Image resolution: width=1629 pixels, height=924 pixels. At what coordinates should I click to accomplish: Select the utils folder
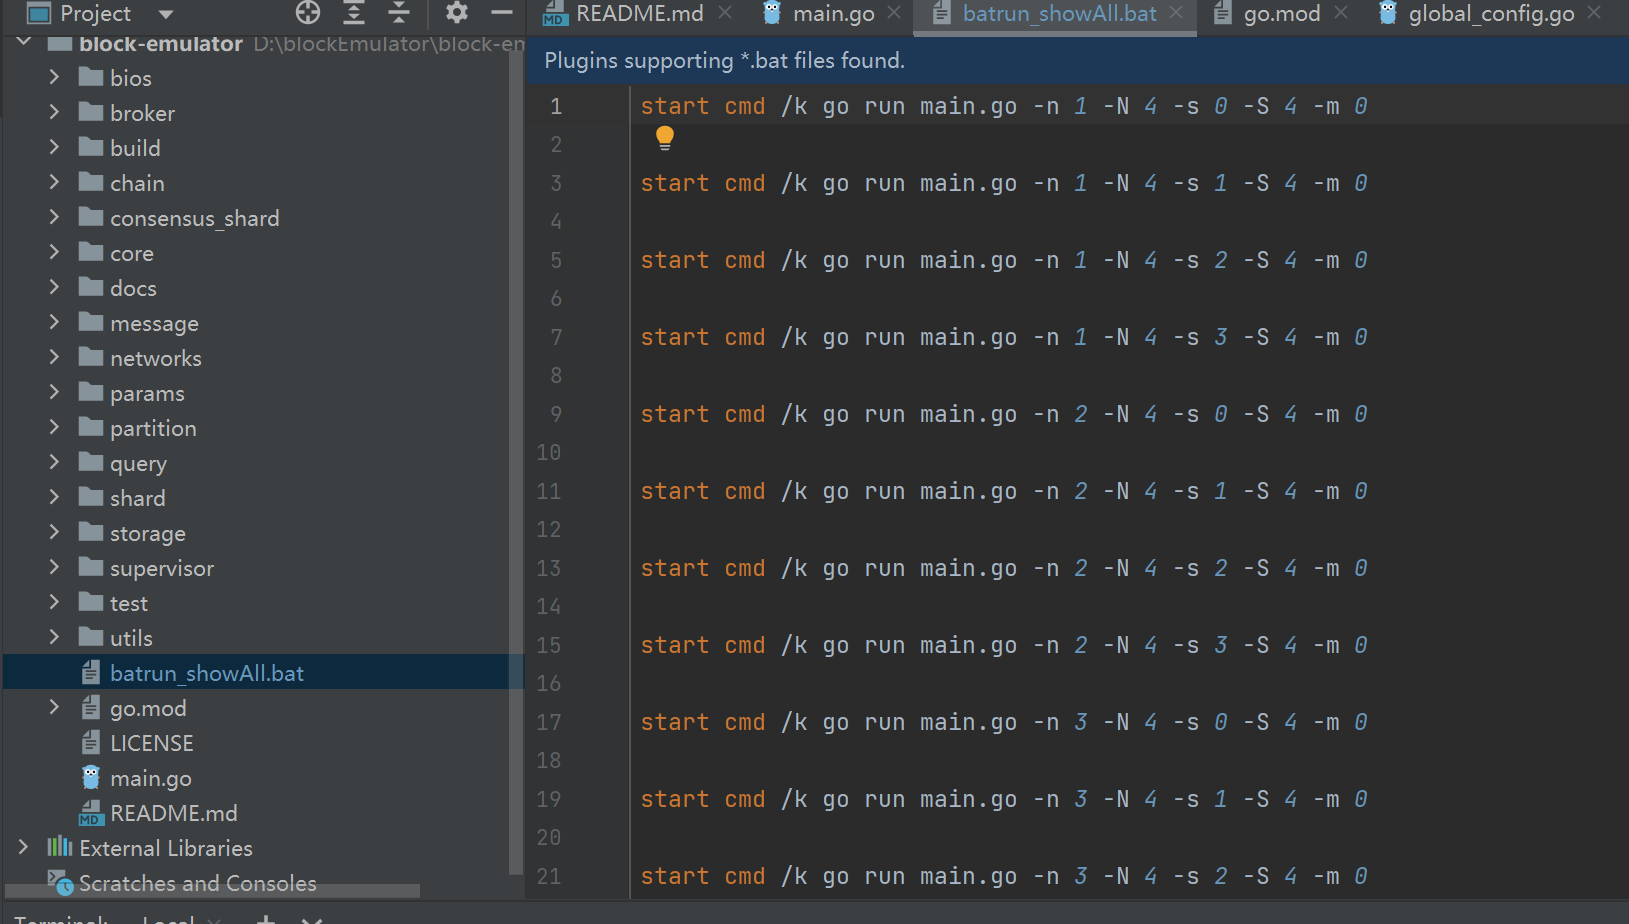coord(131,638)
